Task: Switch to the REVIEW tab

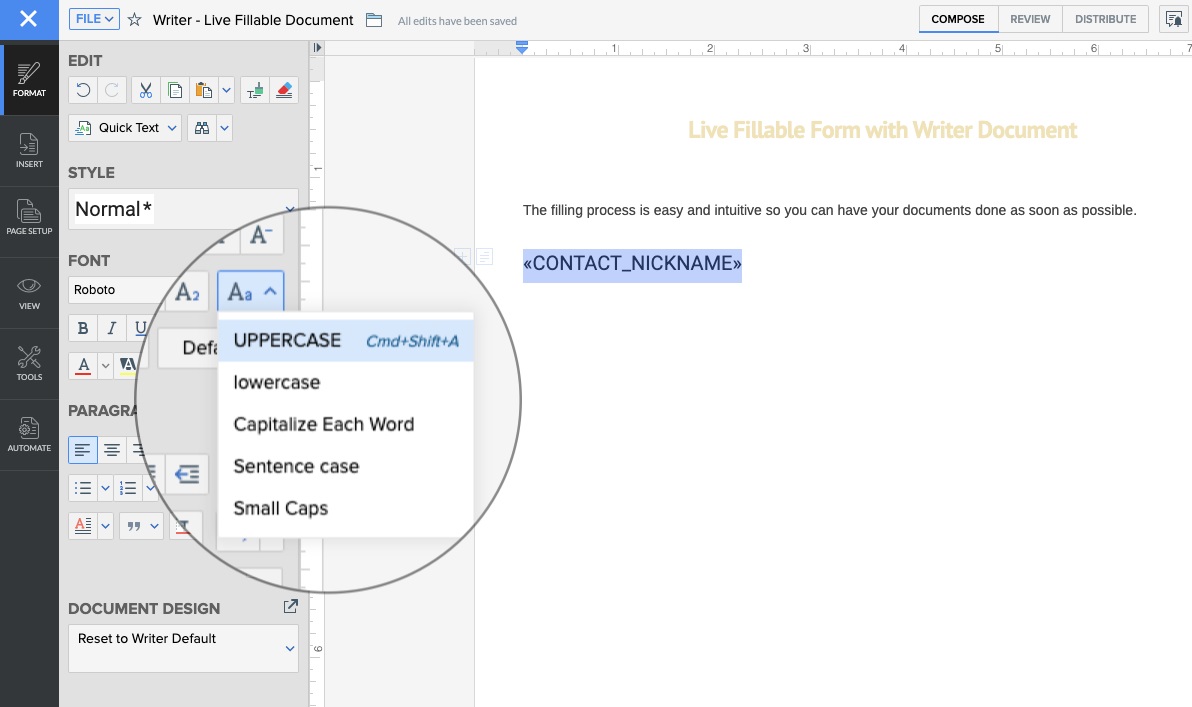Action: (x=1030, y=19)
